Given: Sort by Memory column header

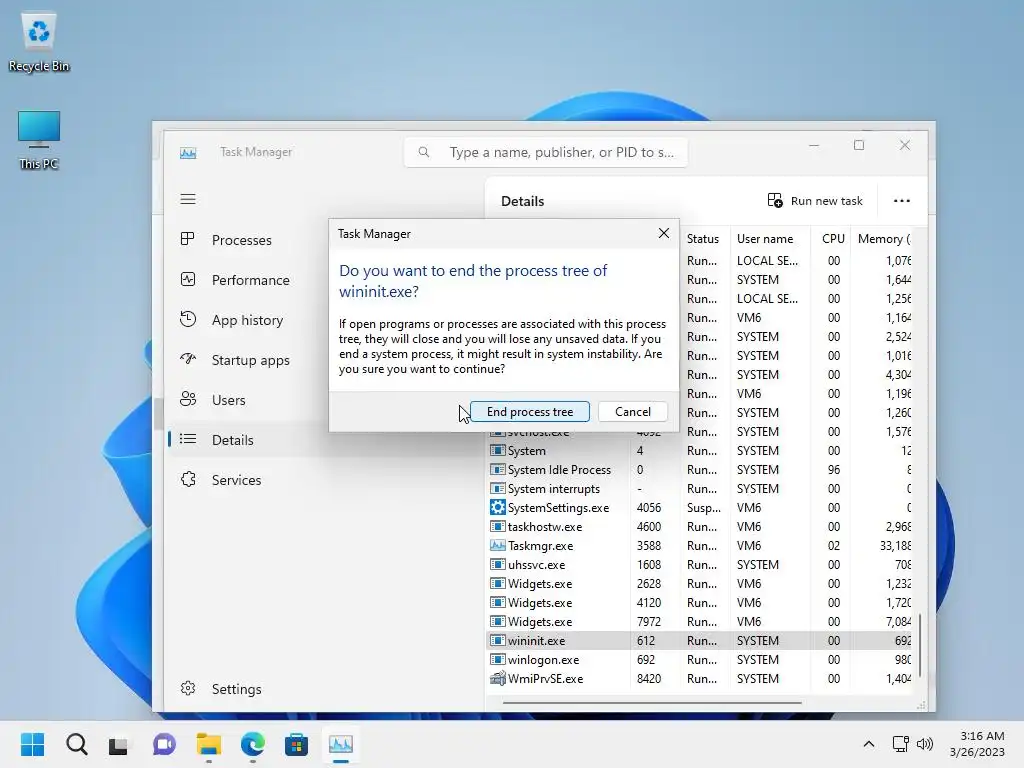Looking at the screenshot, I should coord(883,238).
